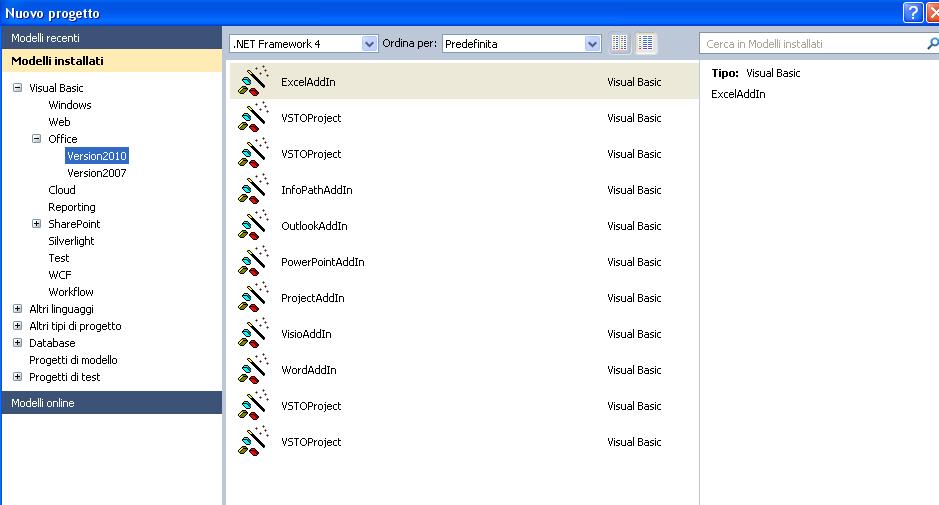Open the Modelli online section

[x=111, y=403]
